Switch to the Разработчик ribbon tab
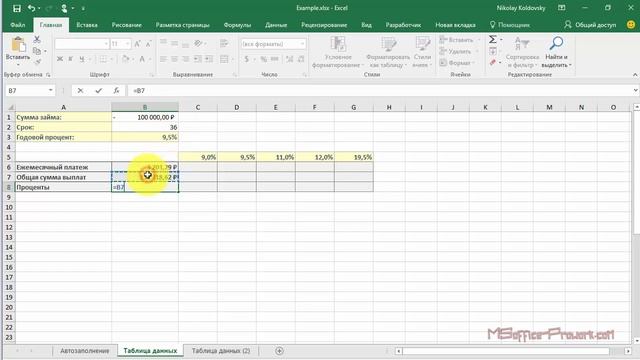 coord(403,25)
